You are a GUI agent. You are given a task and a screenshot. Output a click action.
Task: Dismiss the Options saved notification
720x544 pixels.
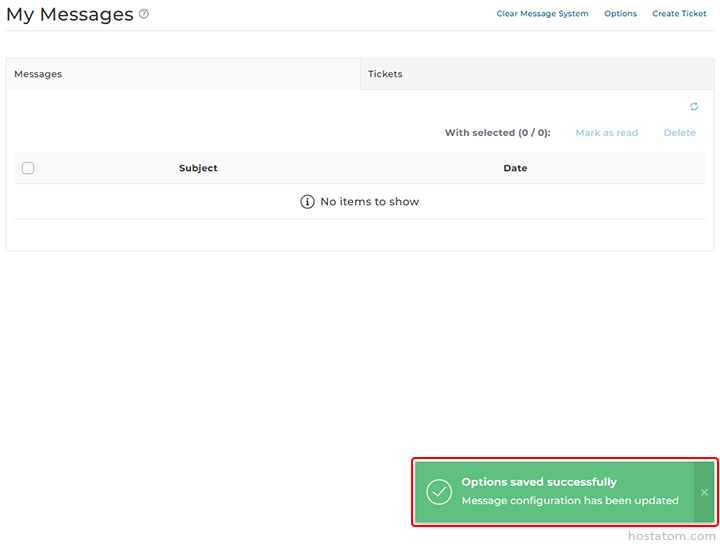coord(704,492)
